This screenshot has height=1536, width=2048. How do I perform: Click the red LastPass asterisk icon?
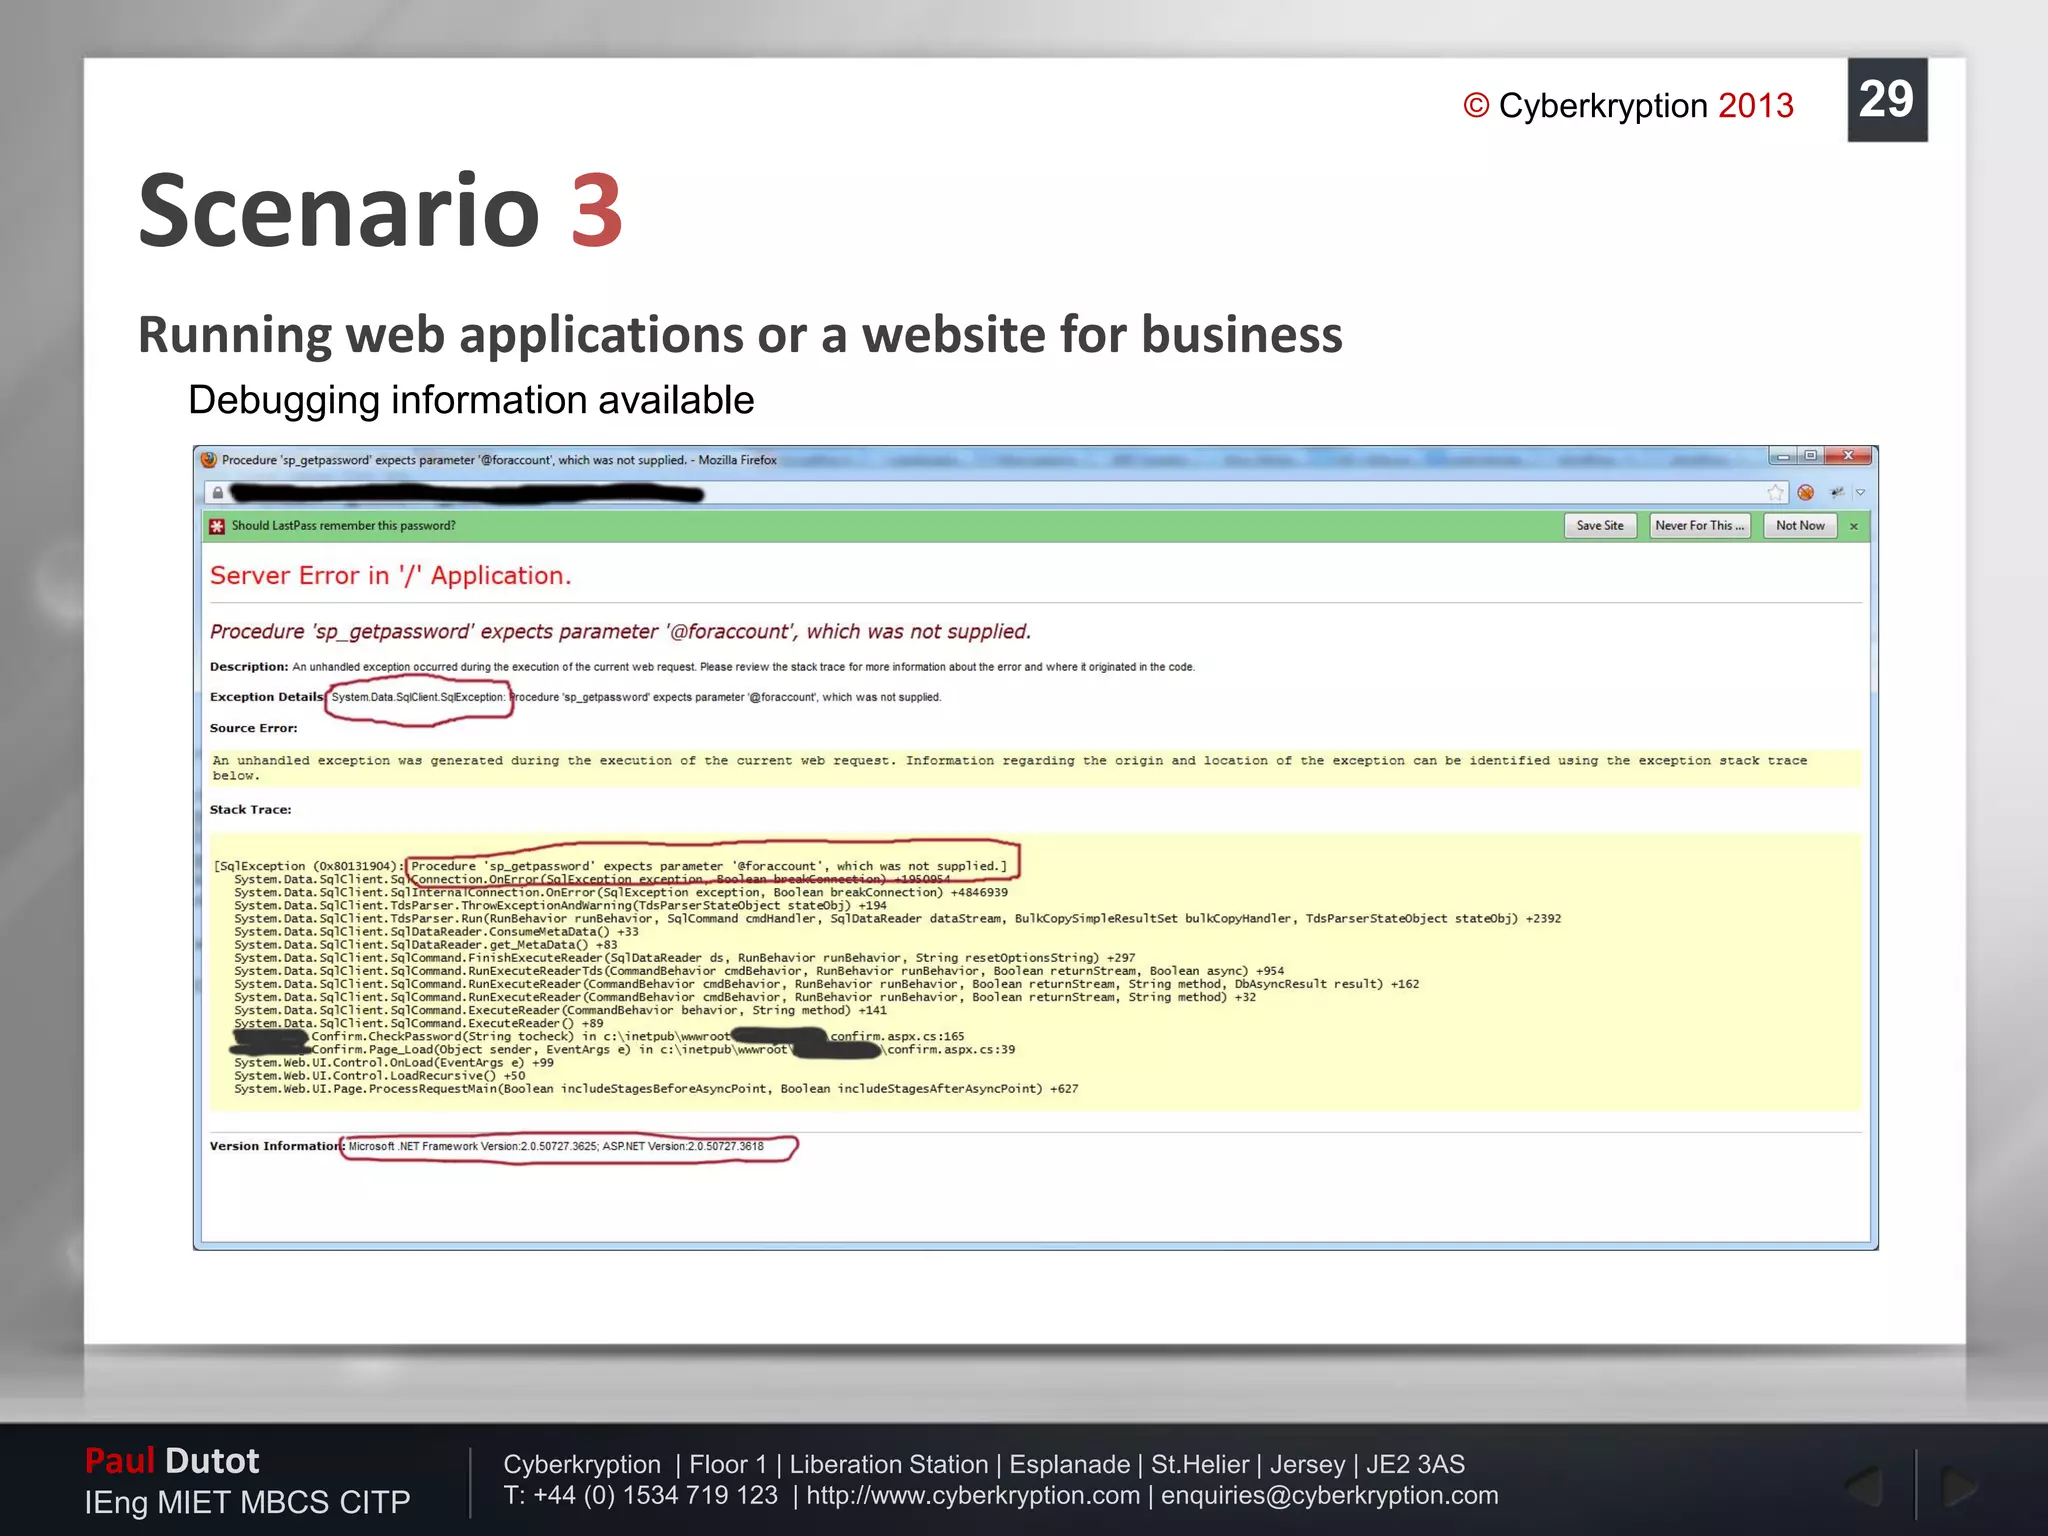(217, 526)
